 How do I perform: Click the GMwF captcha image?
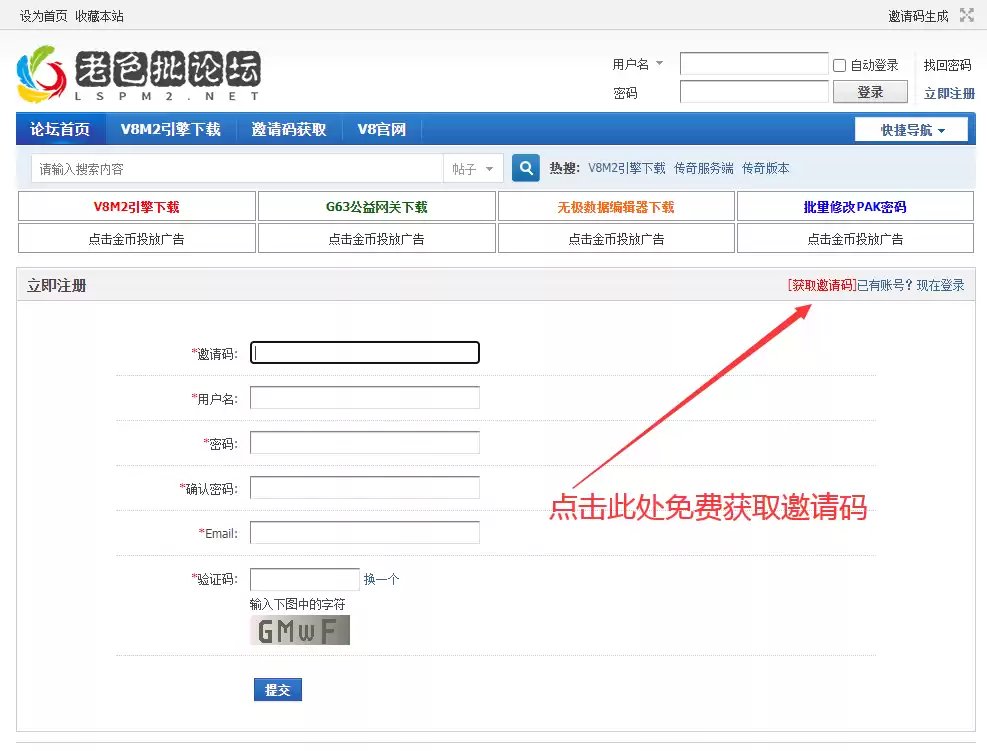[299, 630]
